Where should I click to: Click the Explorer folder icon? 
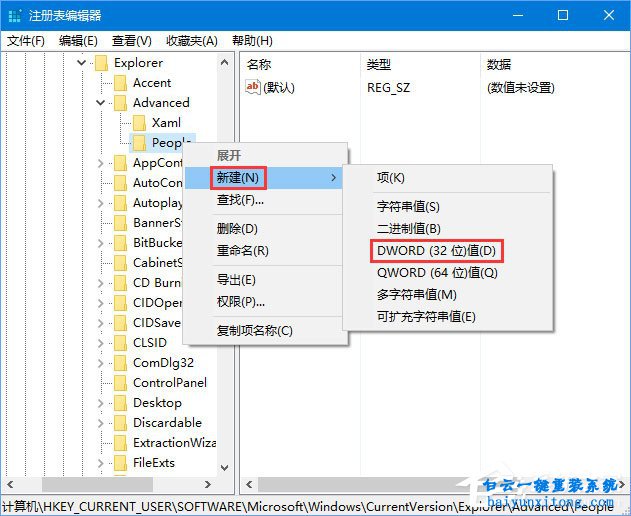101,63
